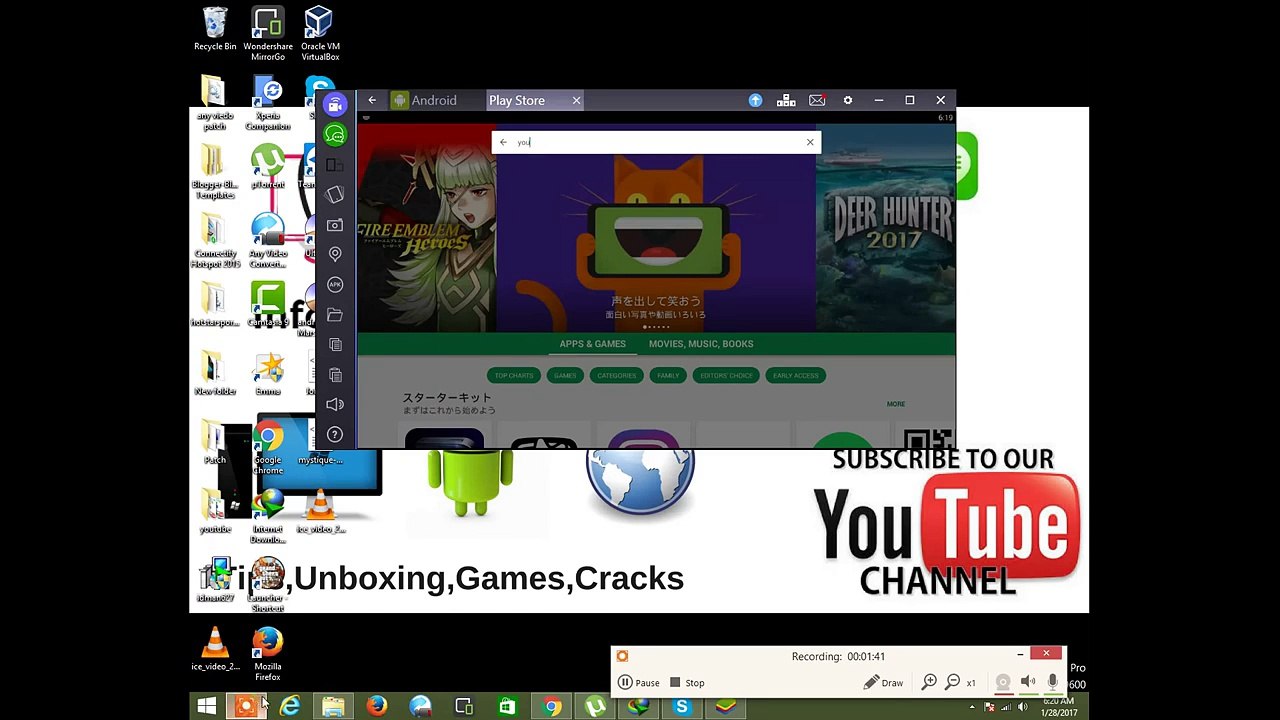
Task: Pause the screen recording
Action: pyautogui.click(x=639, y=683)
